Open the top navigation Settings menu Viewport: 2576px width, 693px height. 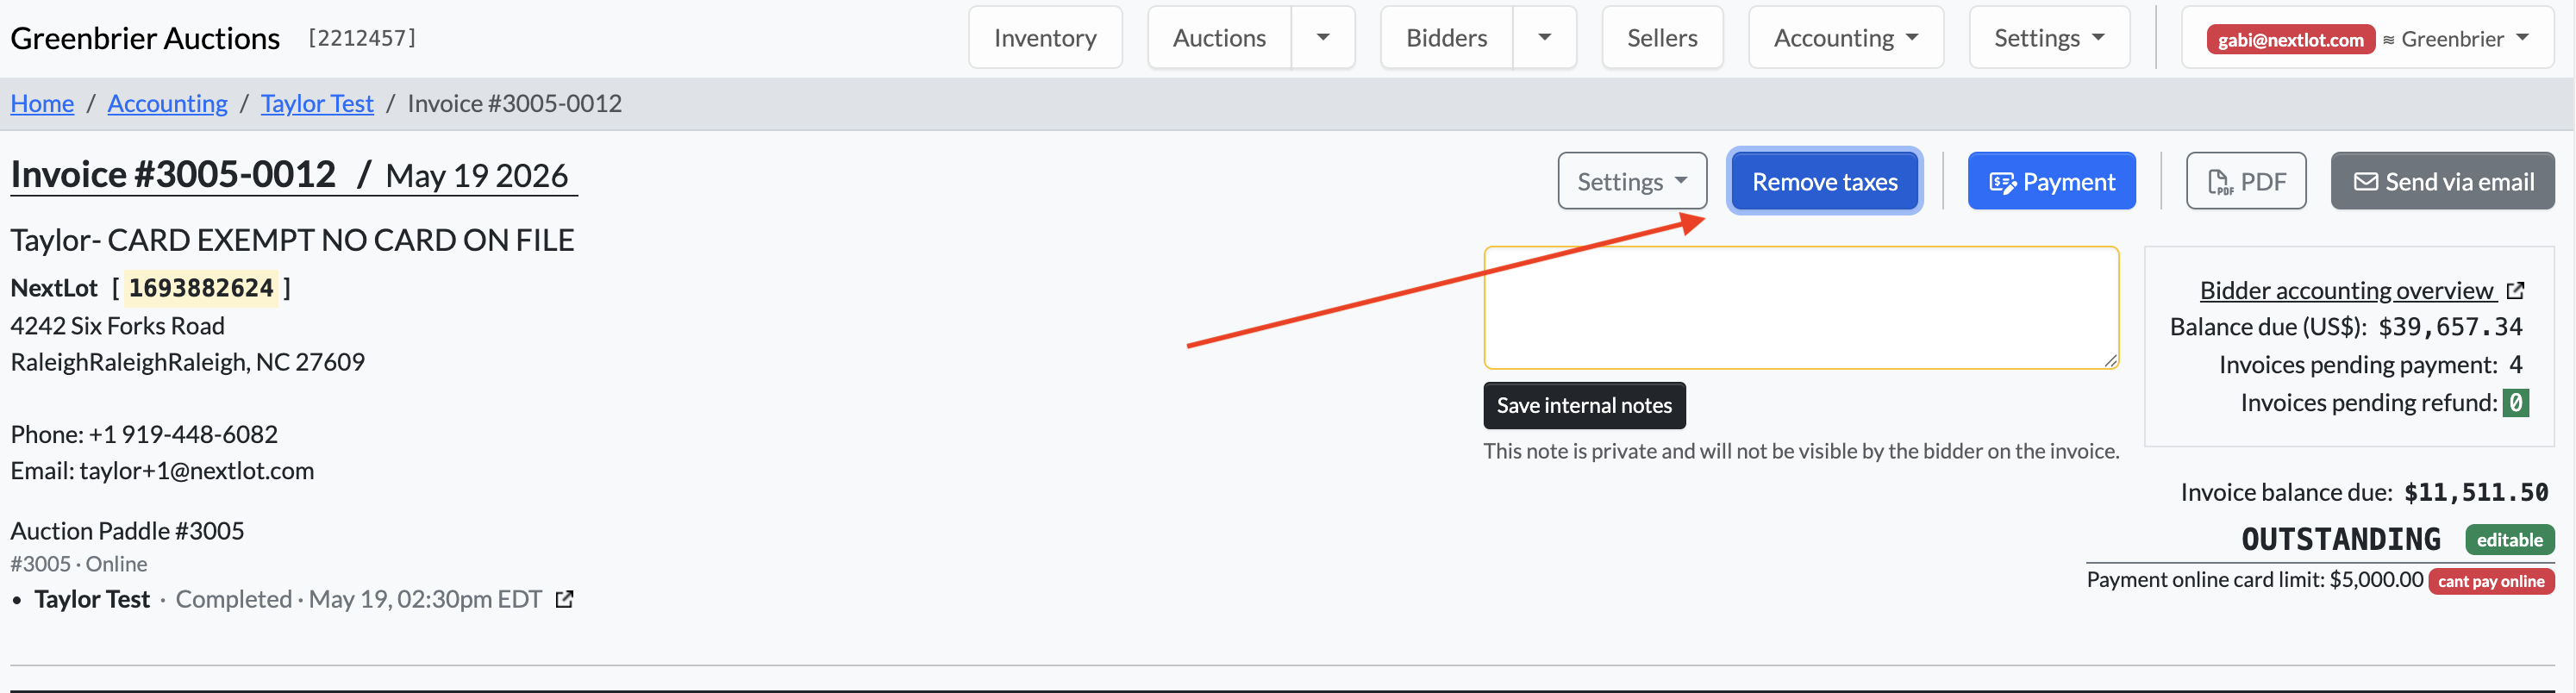(x=2049, y=38)
